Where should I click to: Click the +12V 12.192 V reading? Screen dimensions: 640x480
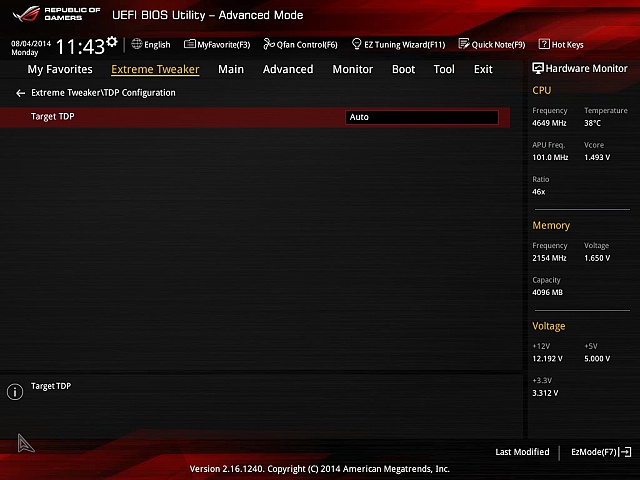(x=547, y=359)
